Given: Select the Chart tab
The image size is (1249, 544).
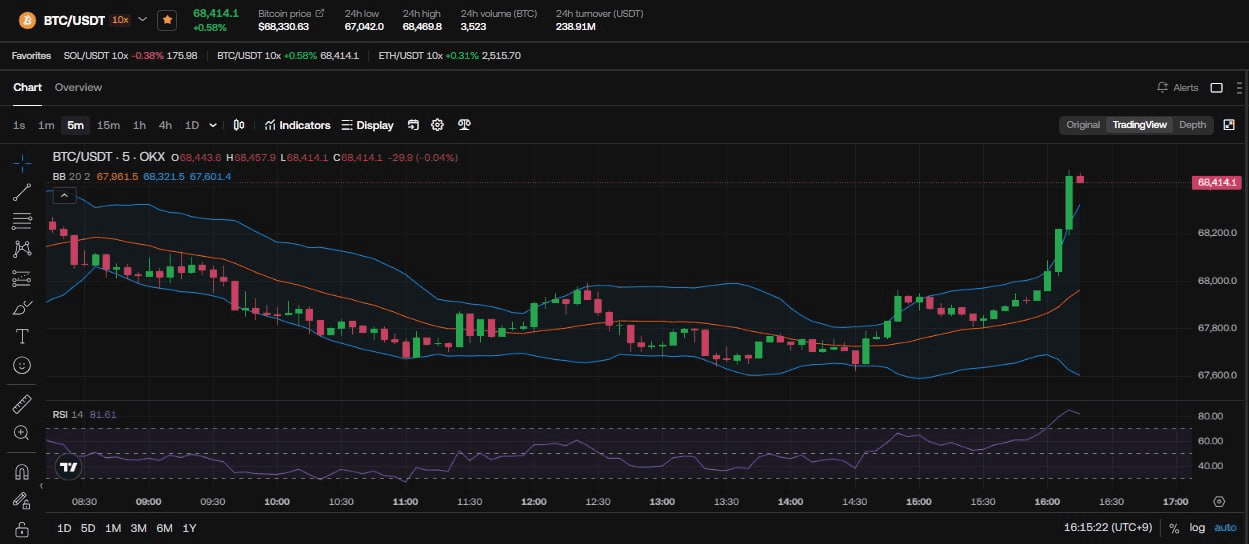Looking at the screenshot, I should (x=27, y=87).
